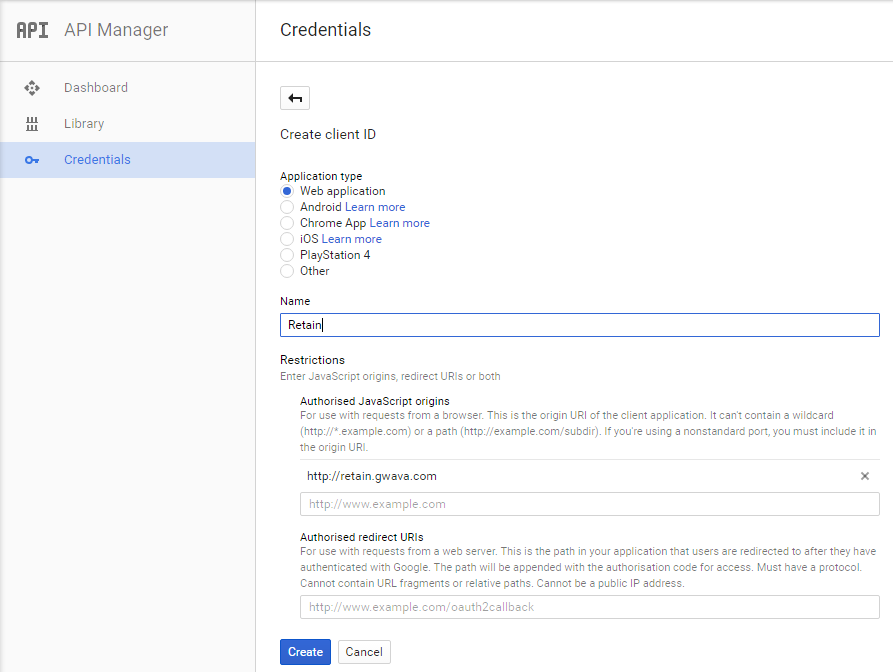This screenshot has height=672, width=893.
Task: Click the back arrow above Create client ID
Action: tap(294, 97)
